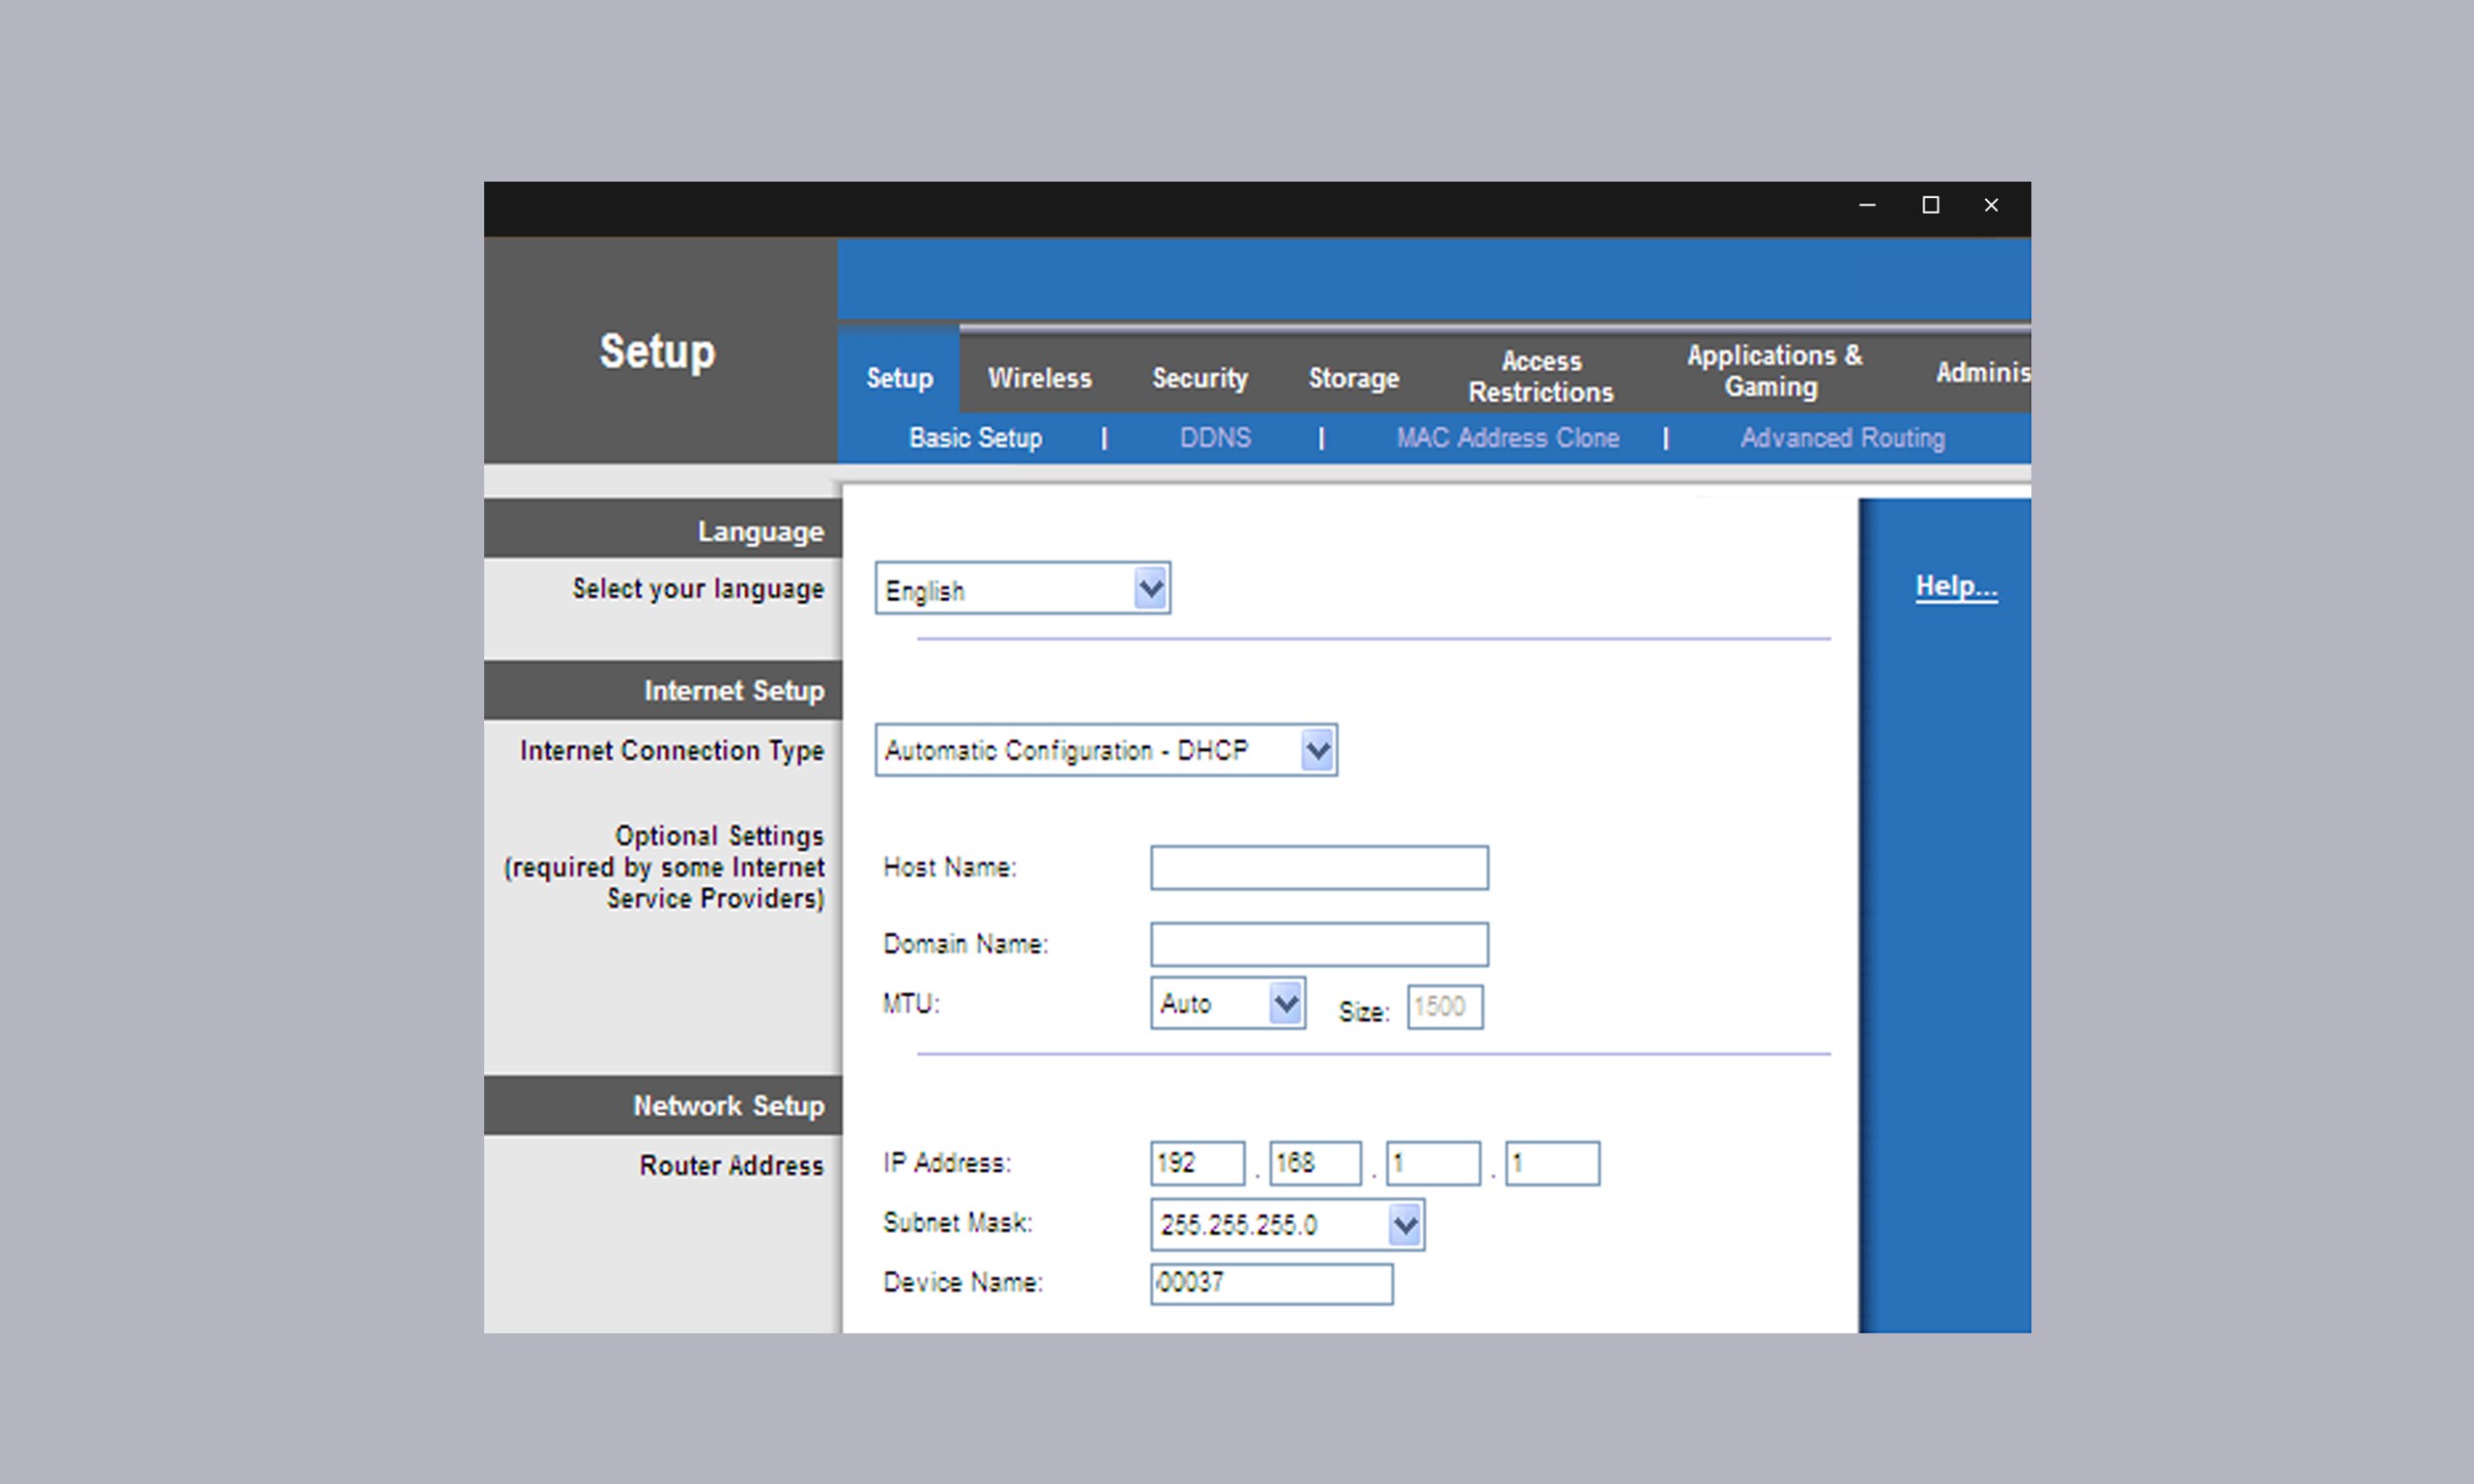Click the Help link

(1956, 586)
